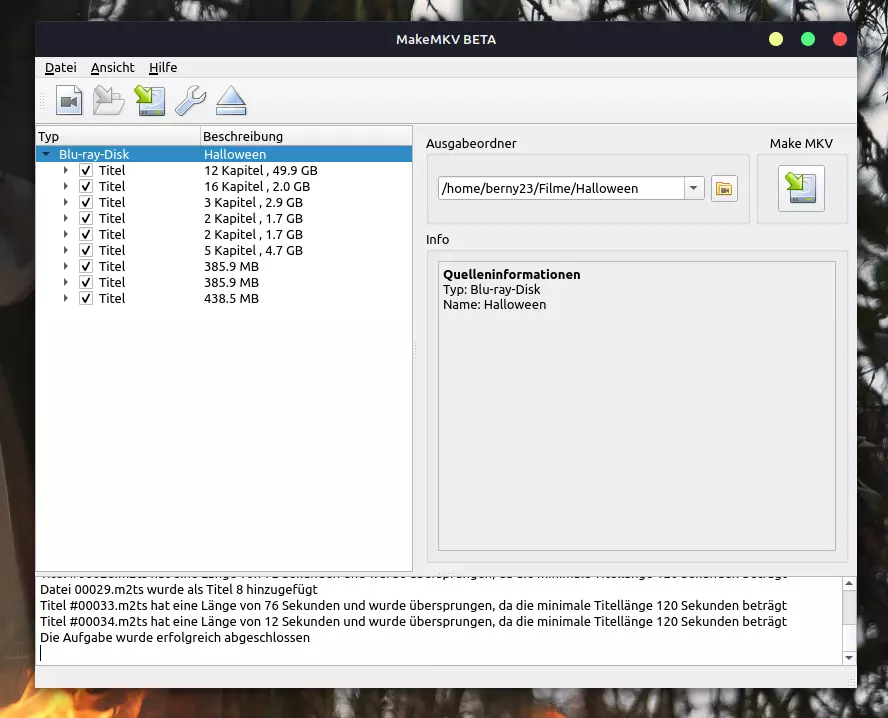Screen dimensions: 888x718
Task: Uncheck the title with 3 Kapitel, 2.9 GB
Action: click(86, 202)
